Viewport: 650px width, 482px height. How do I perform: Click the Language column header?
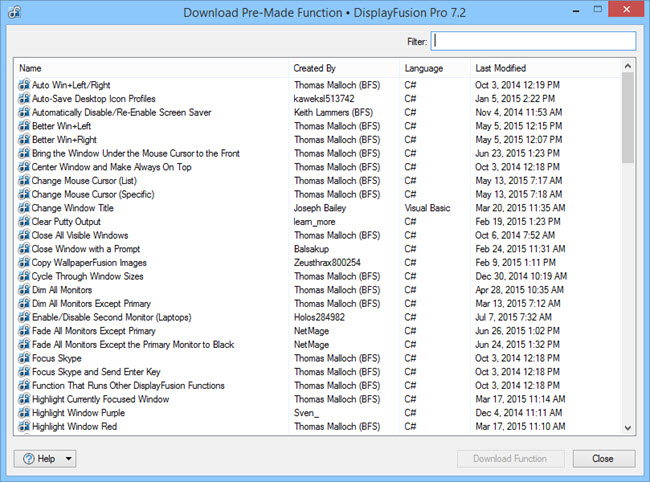coord(435,68)
